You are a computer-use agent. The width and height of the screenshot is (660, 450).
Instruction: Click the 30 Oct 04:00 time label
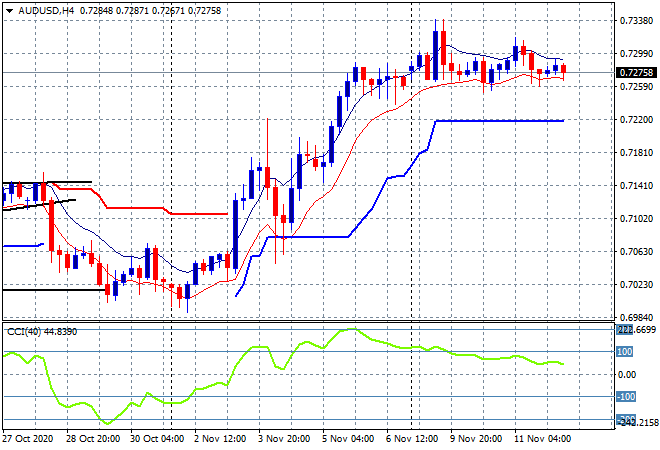click(157, 439)
